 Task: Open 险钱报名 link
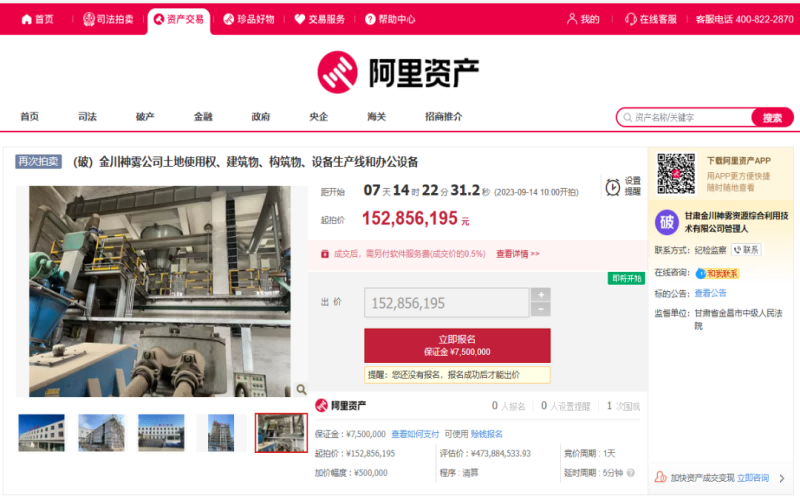(487, 434)
